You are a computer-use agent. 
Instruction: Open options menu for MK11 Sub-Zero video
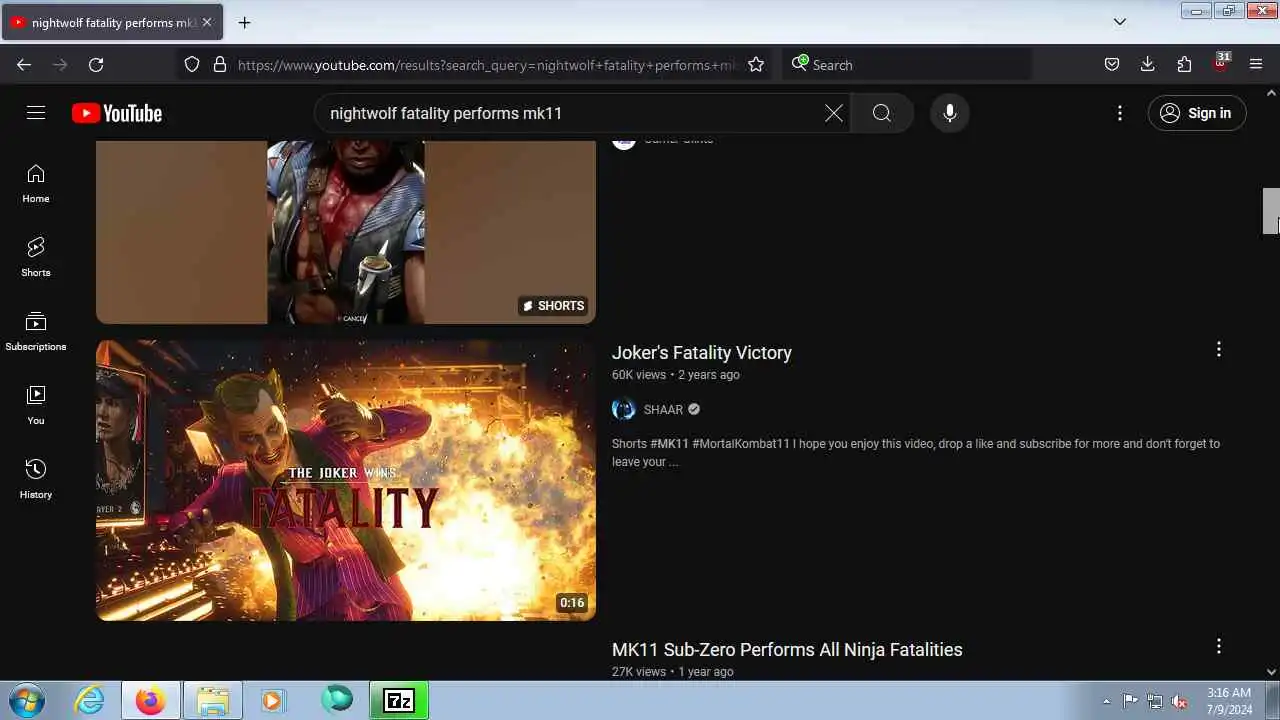pos(1218,646)
